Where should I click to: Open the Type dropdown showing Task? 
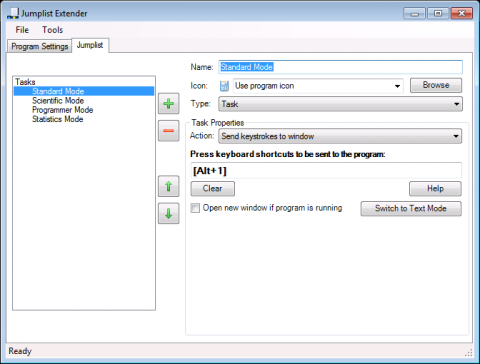[x=340, y=104]
